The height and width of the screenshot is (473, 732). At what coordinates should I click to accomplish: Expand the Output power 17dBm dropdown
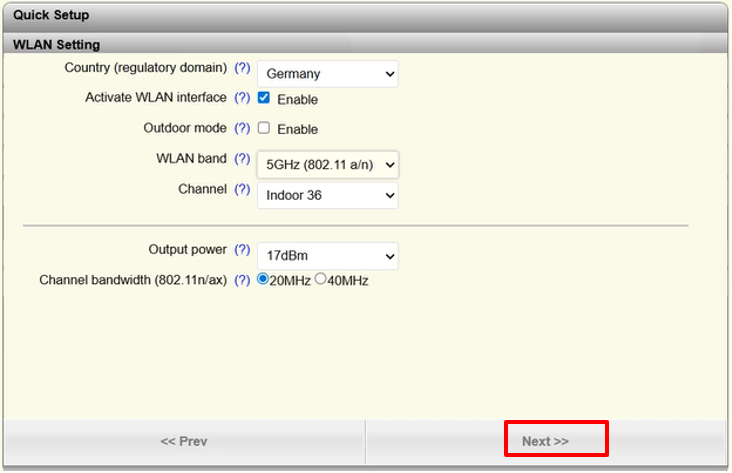327,256
